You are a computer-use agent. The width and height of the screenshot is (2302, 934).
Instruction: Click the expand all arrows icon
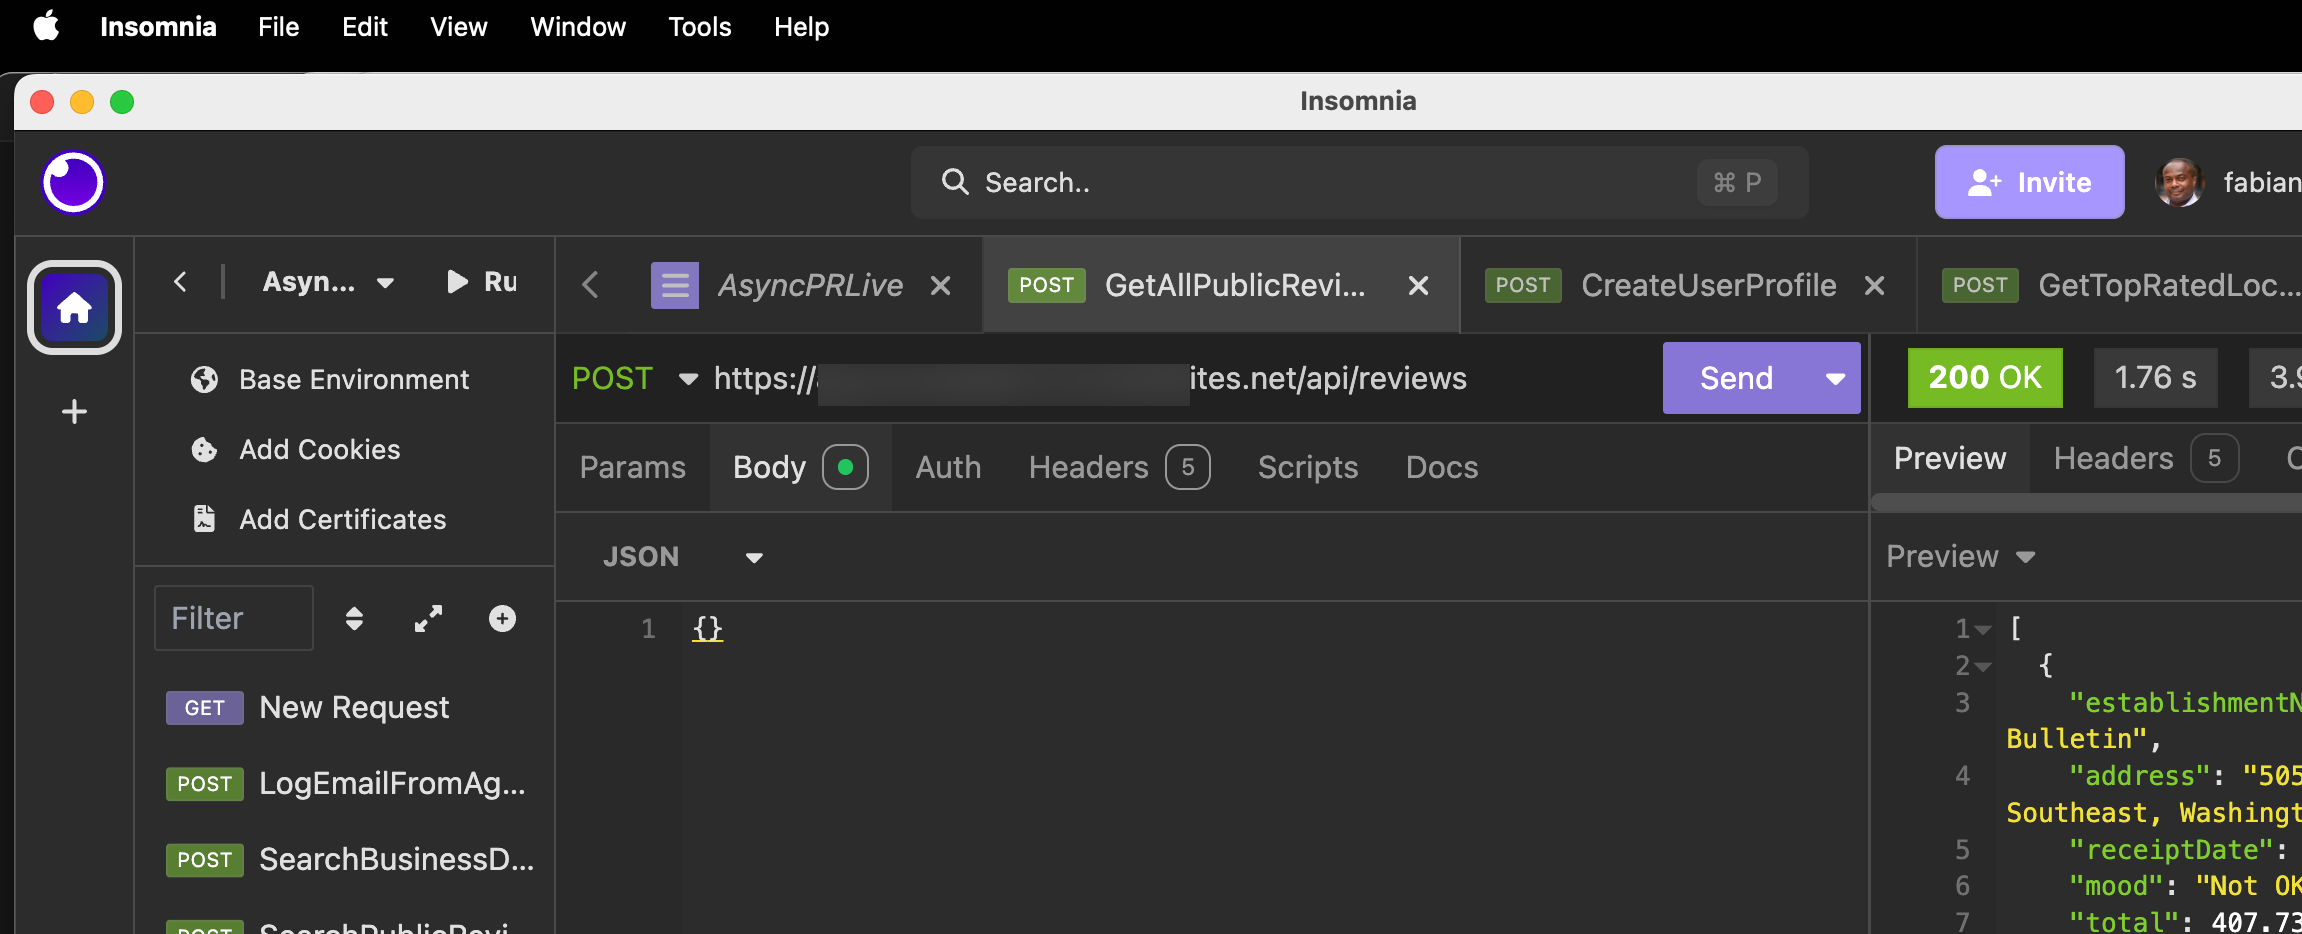428,619
